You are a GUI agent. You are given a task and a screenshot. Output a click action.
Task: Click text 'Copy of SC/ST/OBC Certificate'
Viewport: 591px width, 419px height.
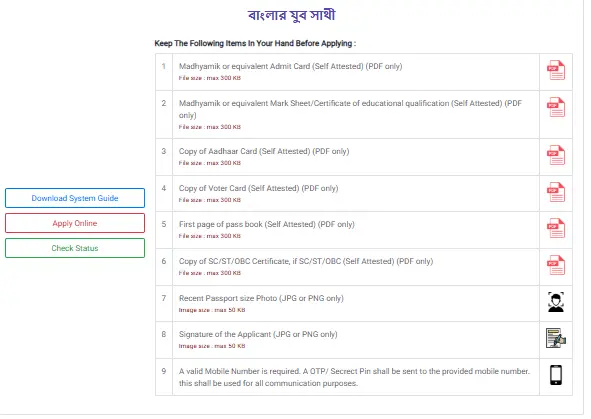(234, 261)
